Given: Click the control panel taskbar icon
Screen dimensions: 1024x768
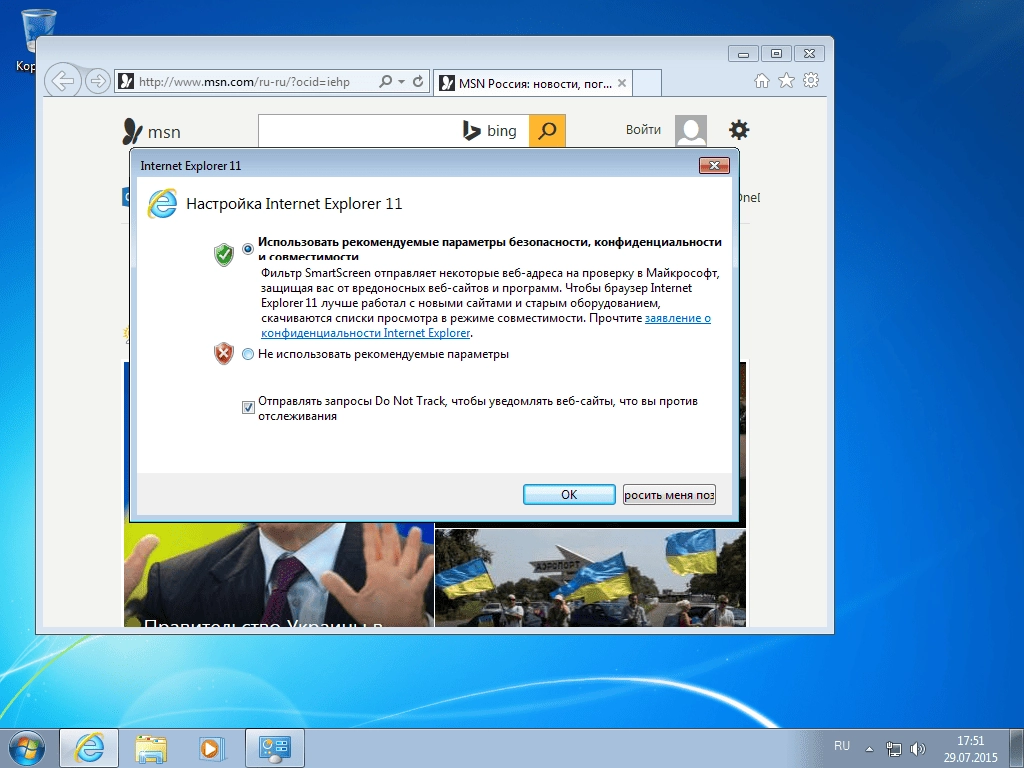Looking at the screenshot, I should click(274, 748).
